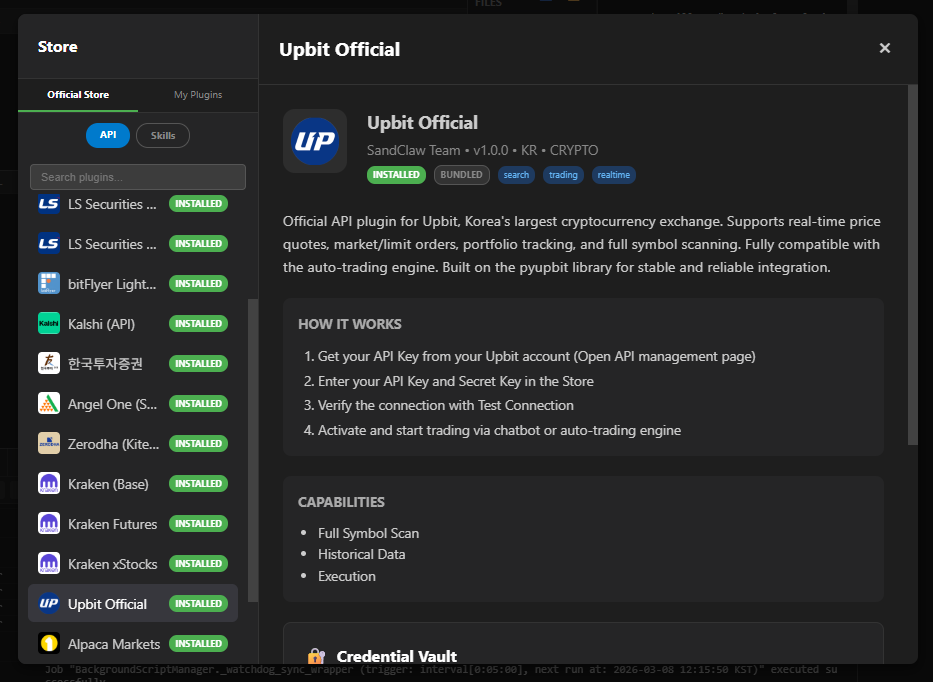Click the INSTALLED badge on the Kalshi (API) row
The width and height of the screenshot is (933, 682).
[198, 323]
